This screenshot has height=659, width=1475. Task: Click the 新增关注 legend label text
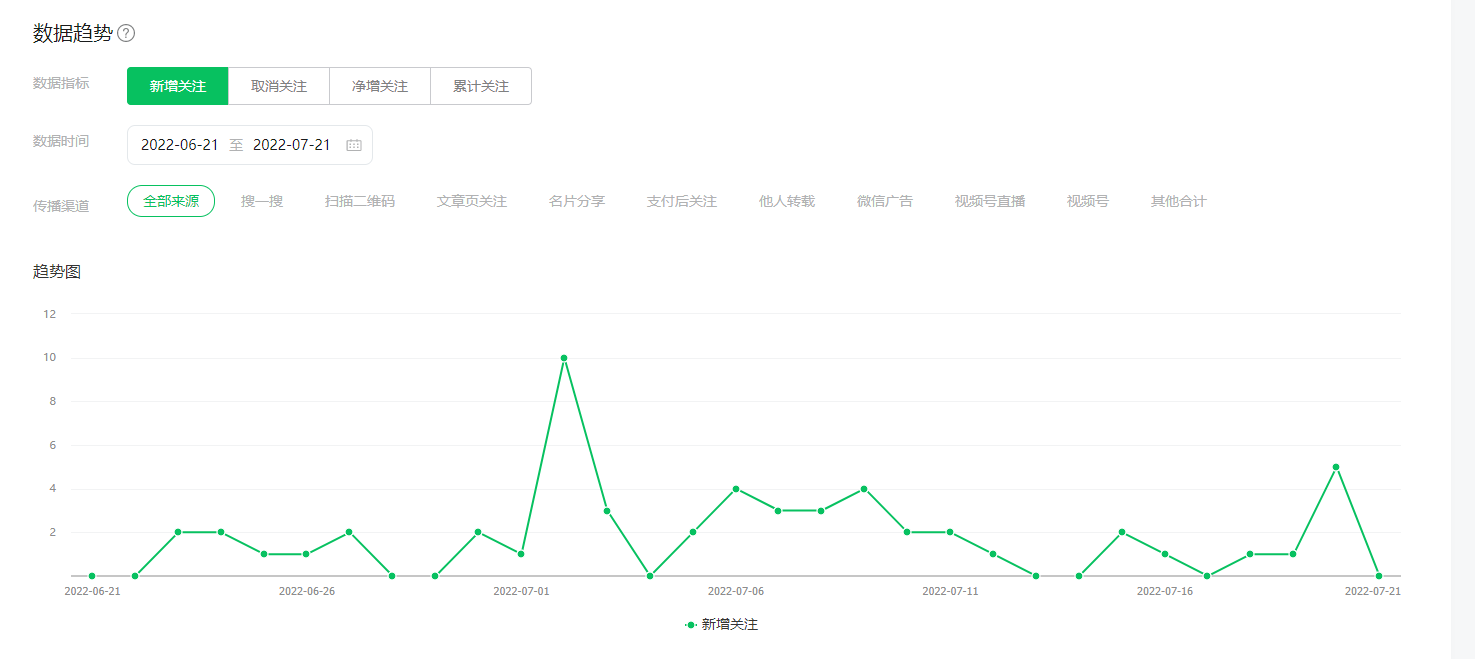click(x=730, y=624)
